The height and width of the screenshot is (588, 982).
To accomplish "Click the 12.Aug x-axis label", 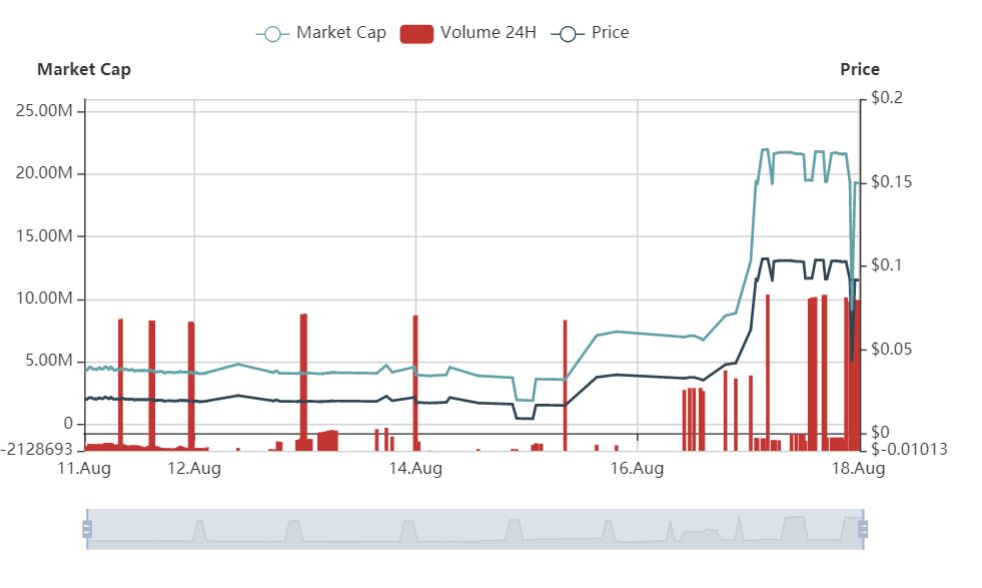I will 193,468.
